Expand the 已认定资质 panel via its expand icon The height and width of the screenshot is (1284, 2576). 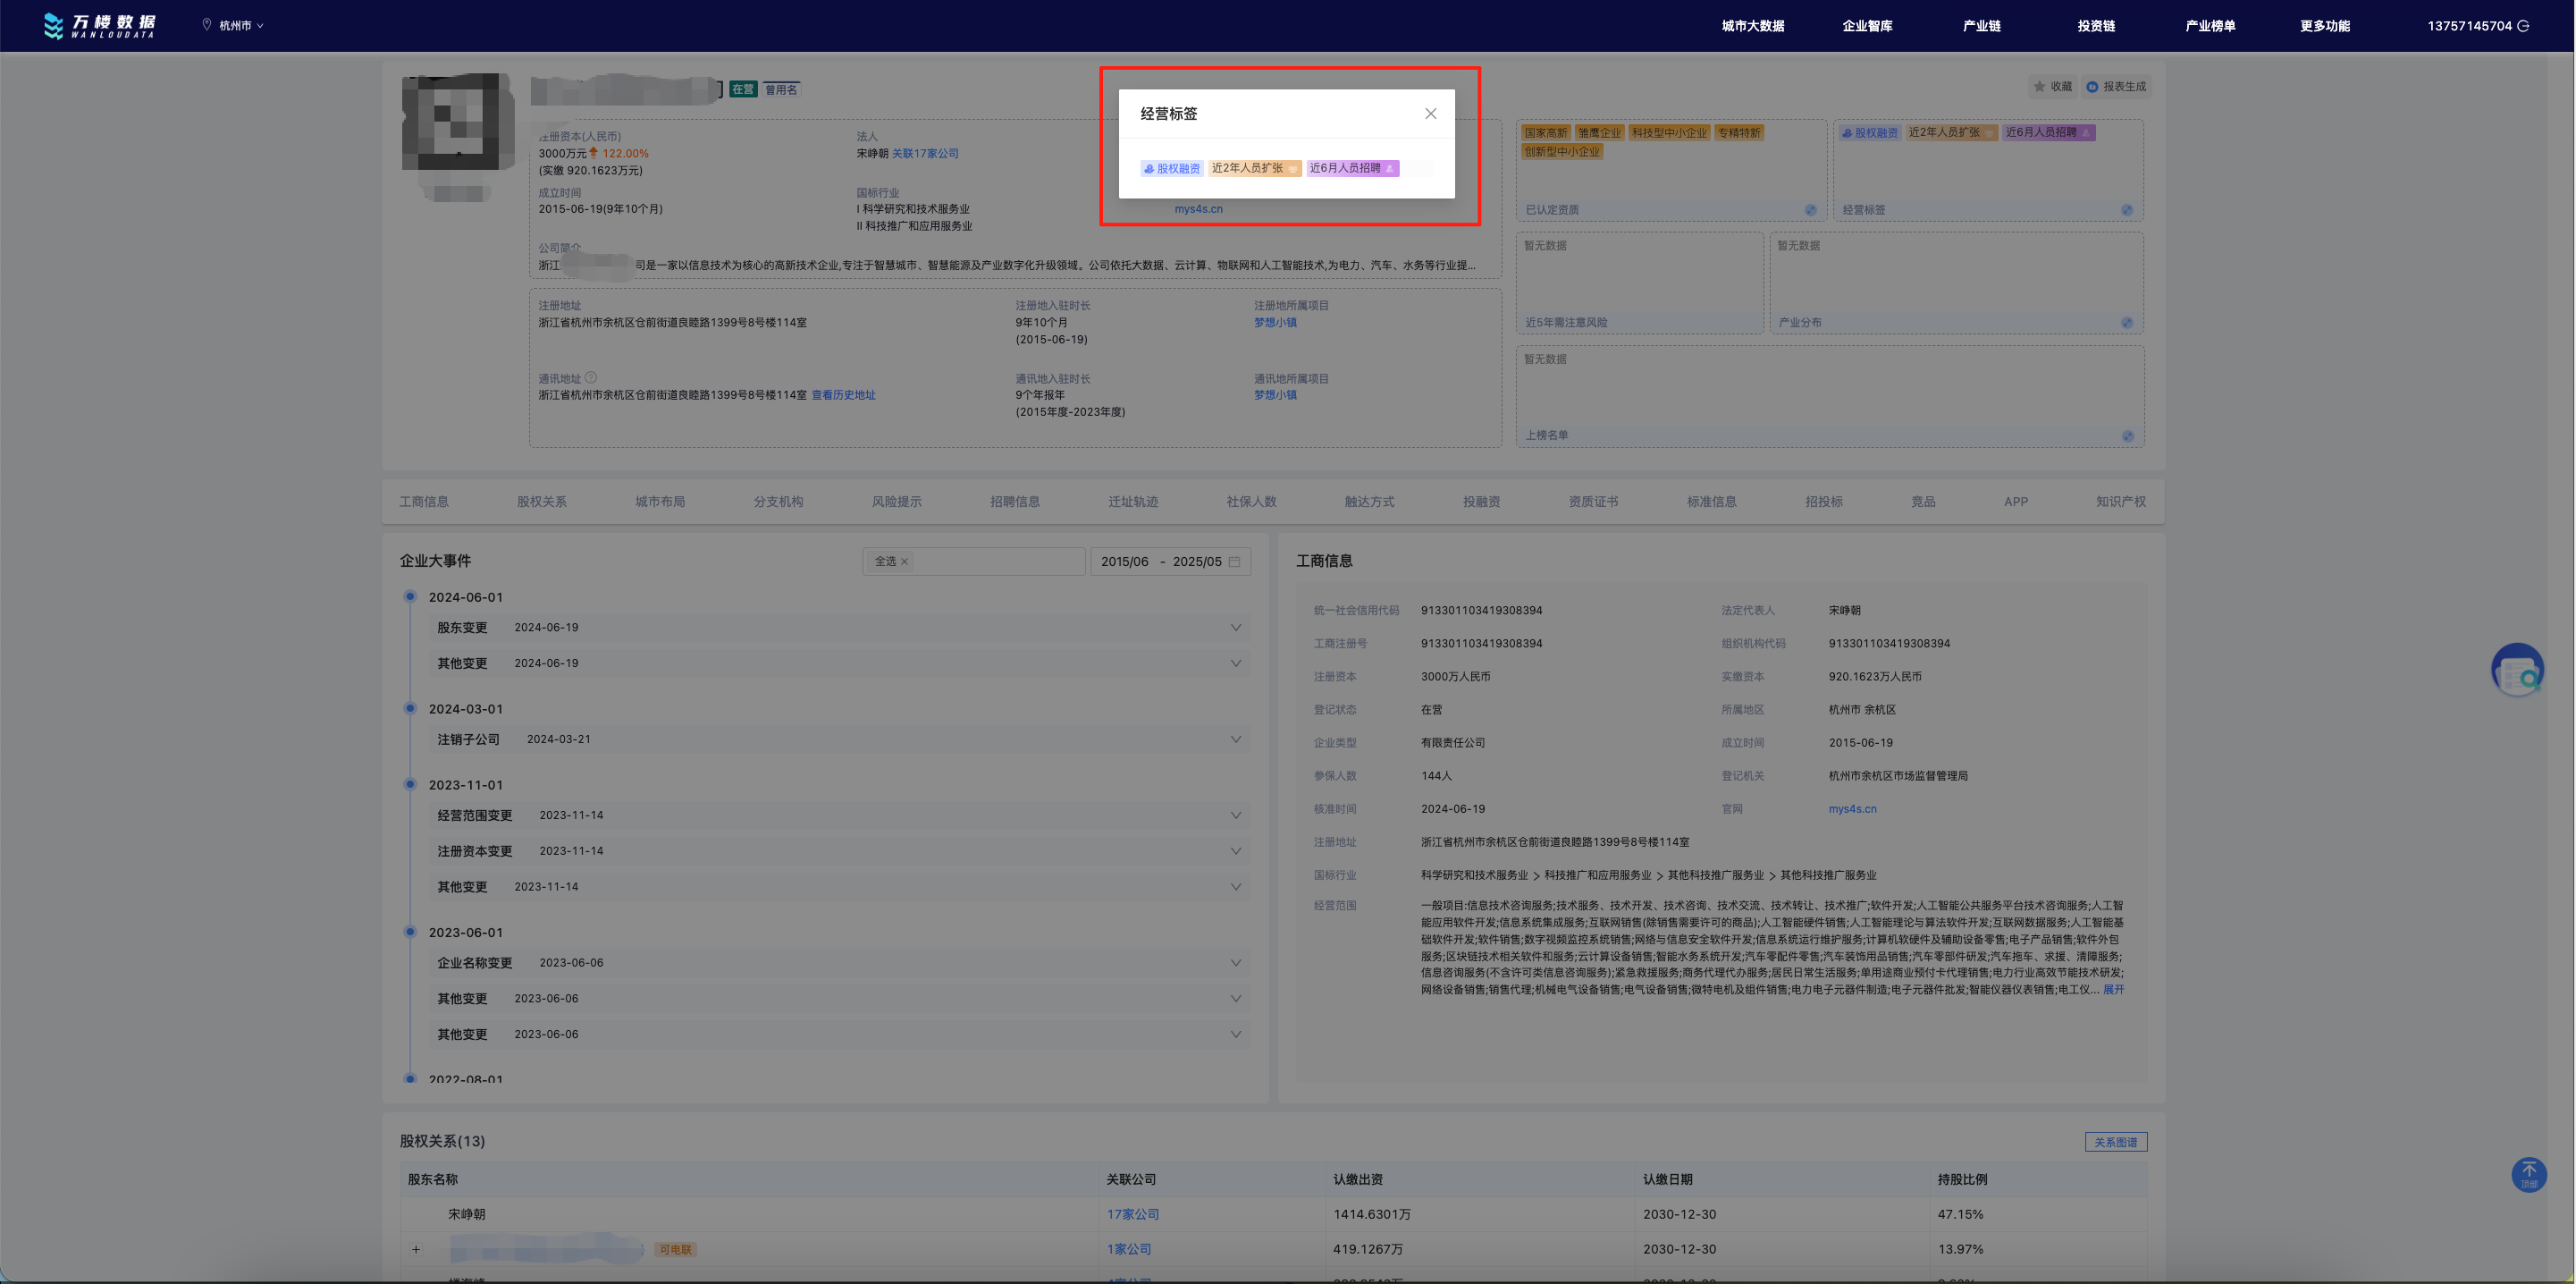[x=1810, y=210]
